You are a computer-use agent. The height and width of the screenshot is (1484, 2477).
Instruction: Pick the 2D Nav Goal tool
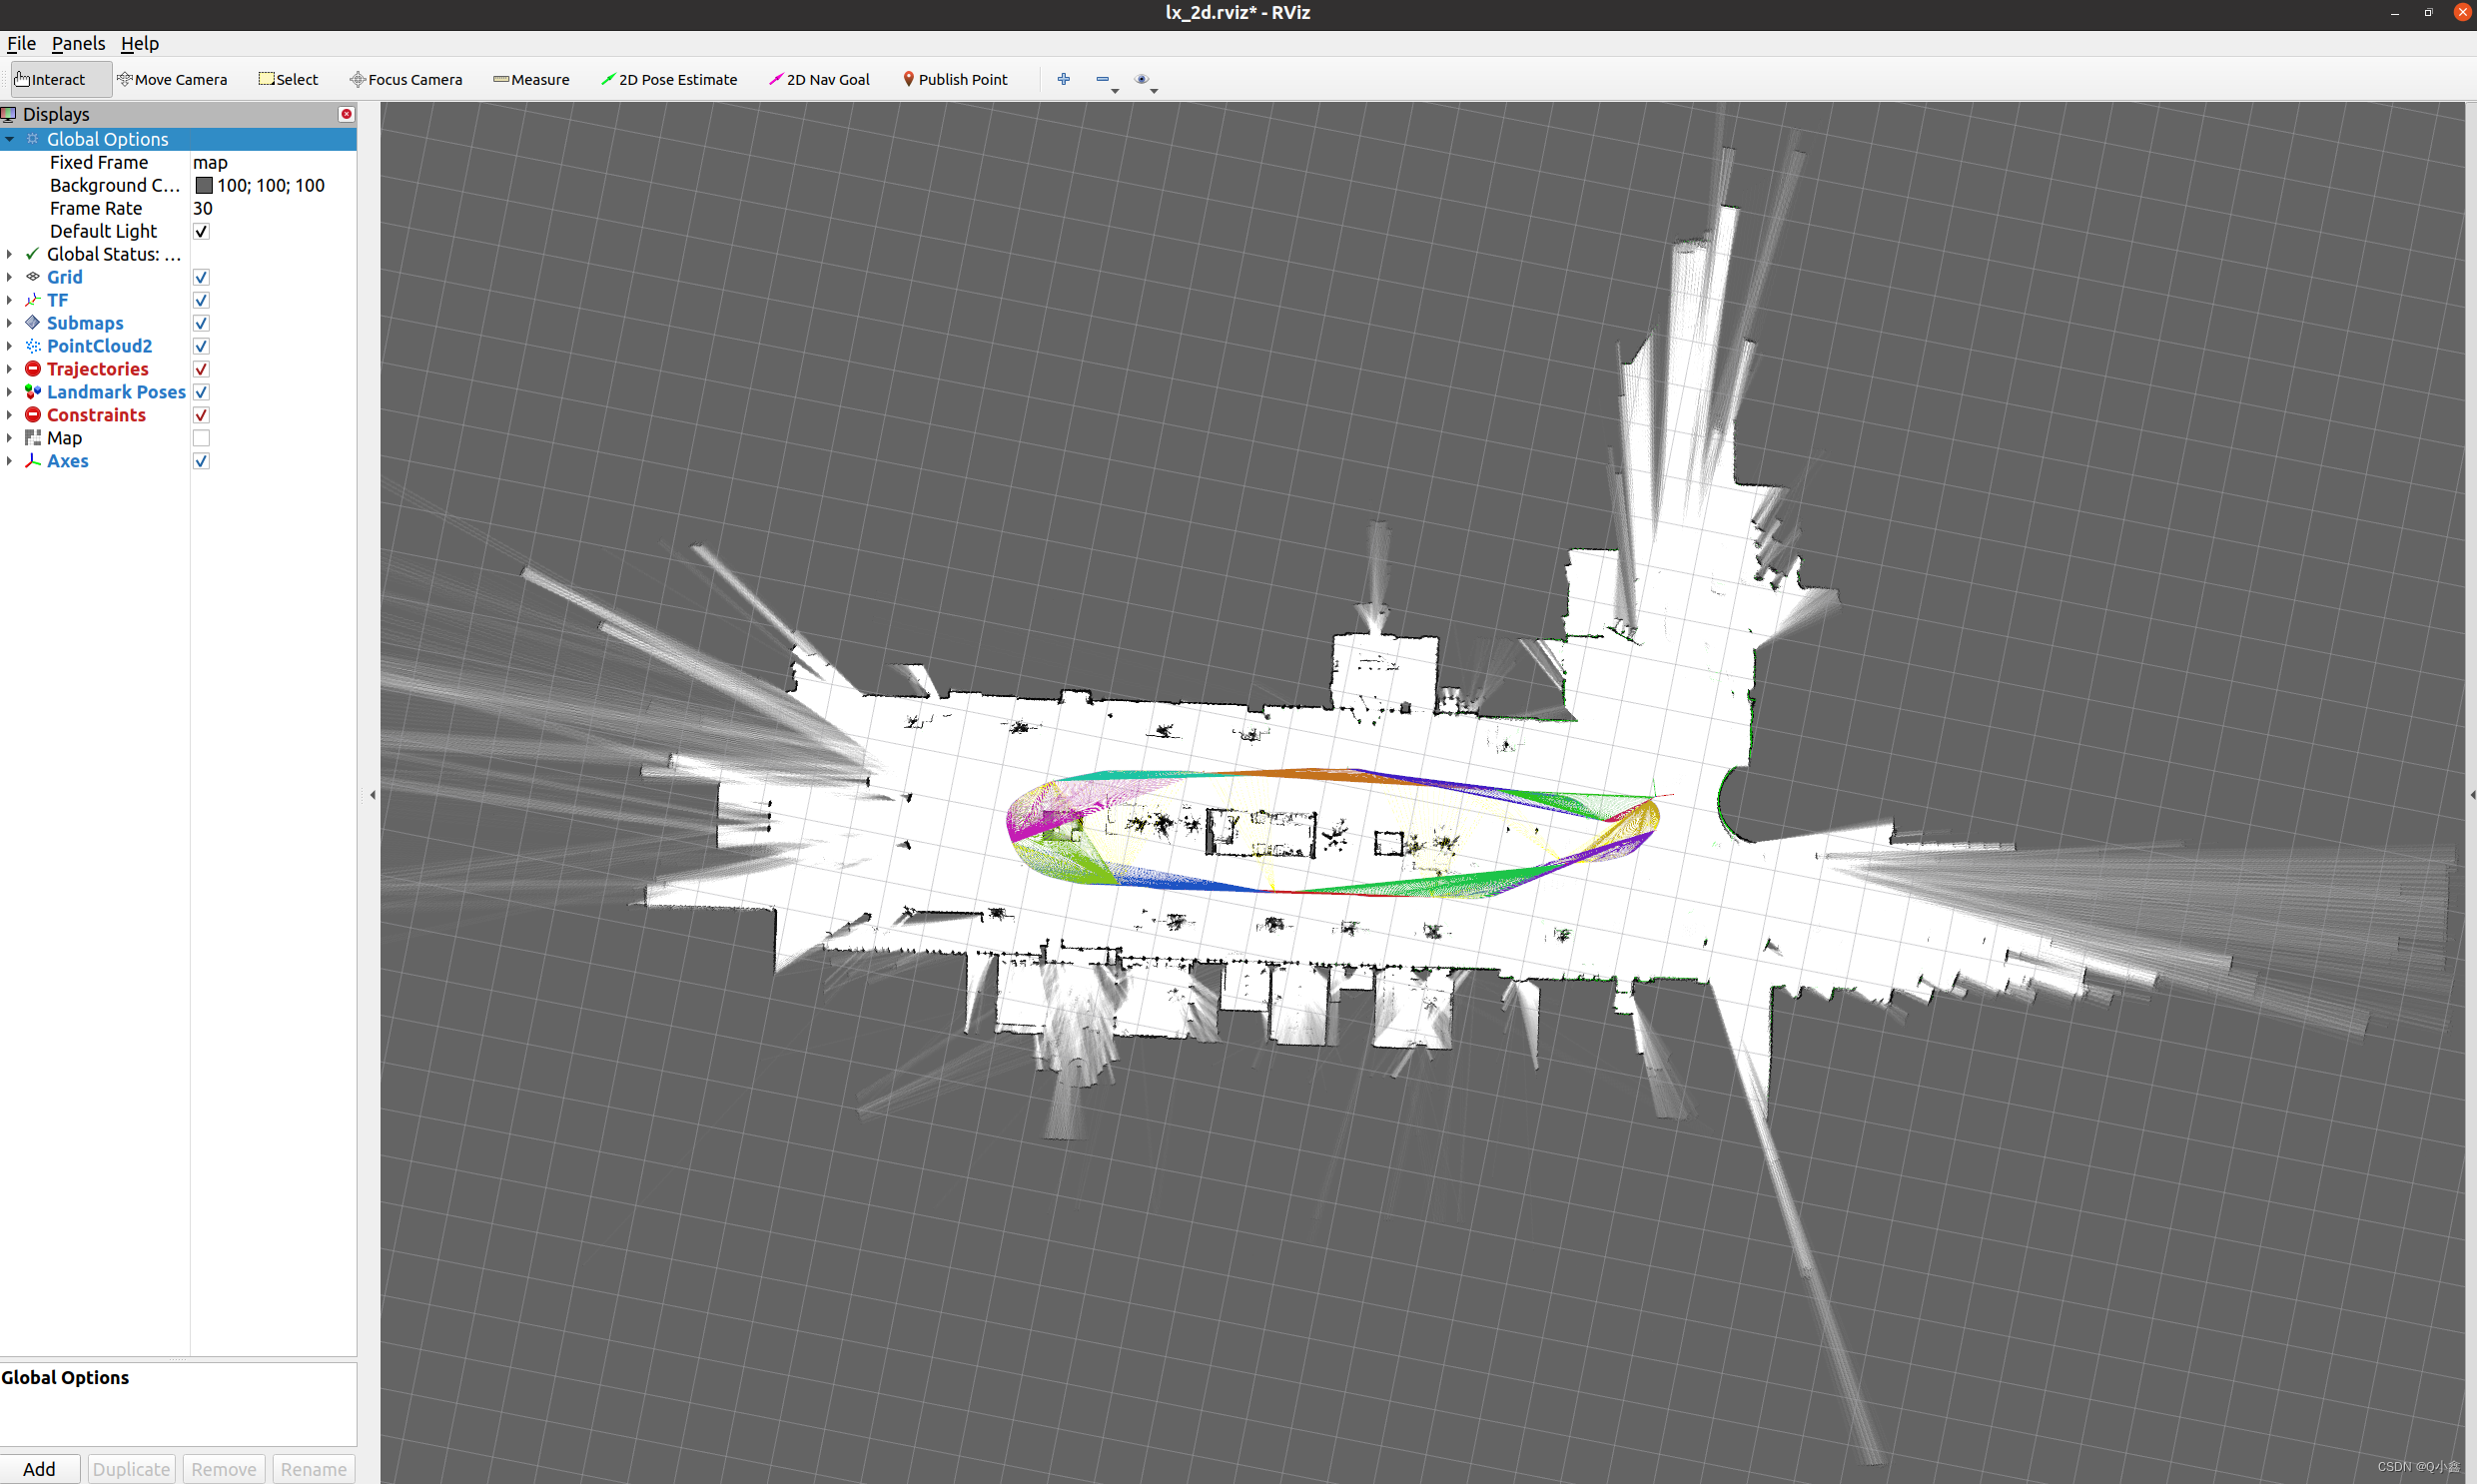point(818,80)
